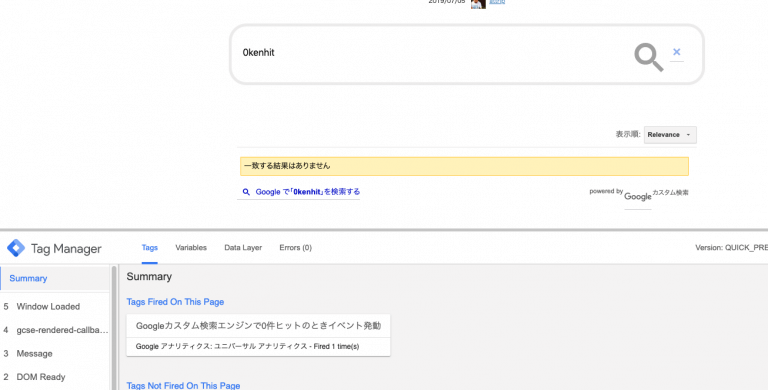
Task: Click the Tag Manager diamond logo
Action: (16, 248)
